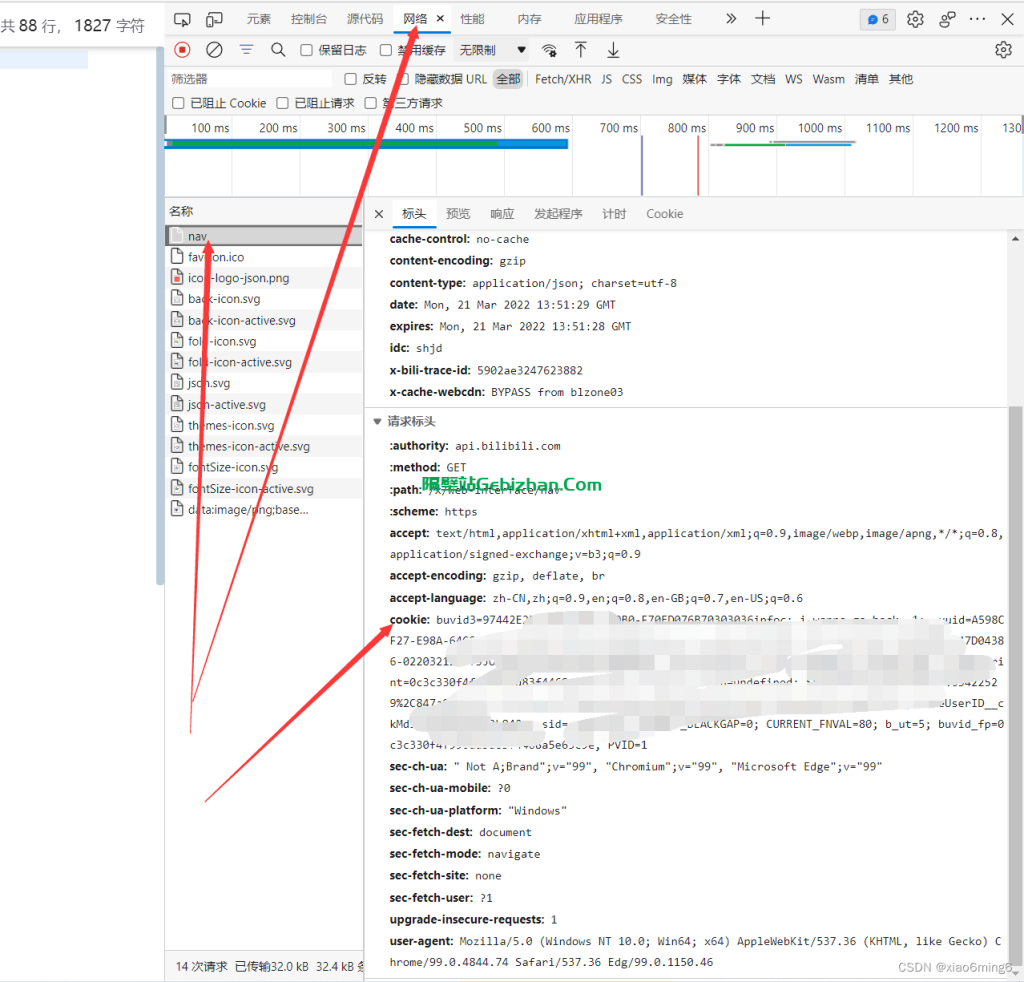Select the 计时 detail tab
The image size is (1024, 982).
pyautogui.click(x=614, y=214)
